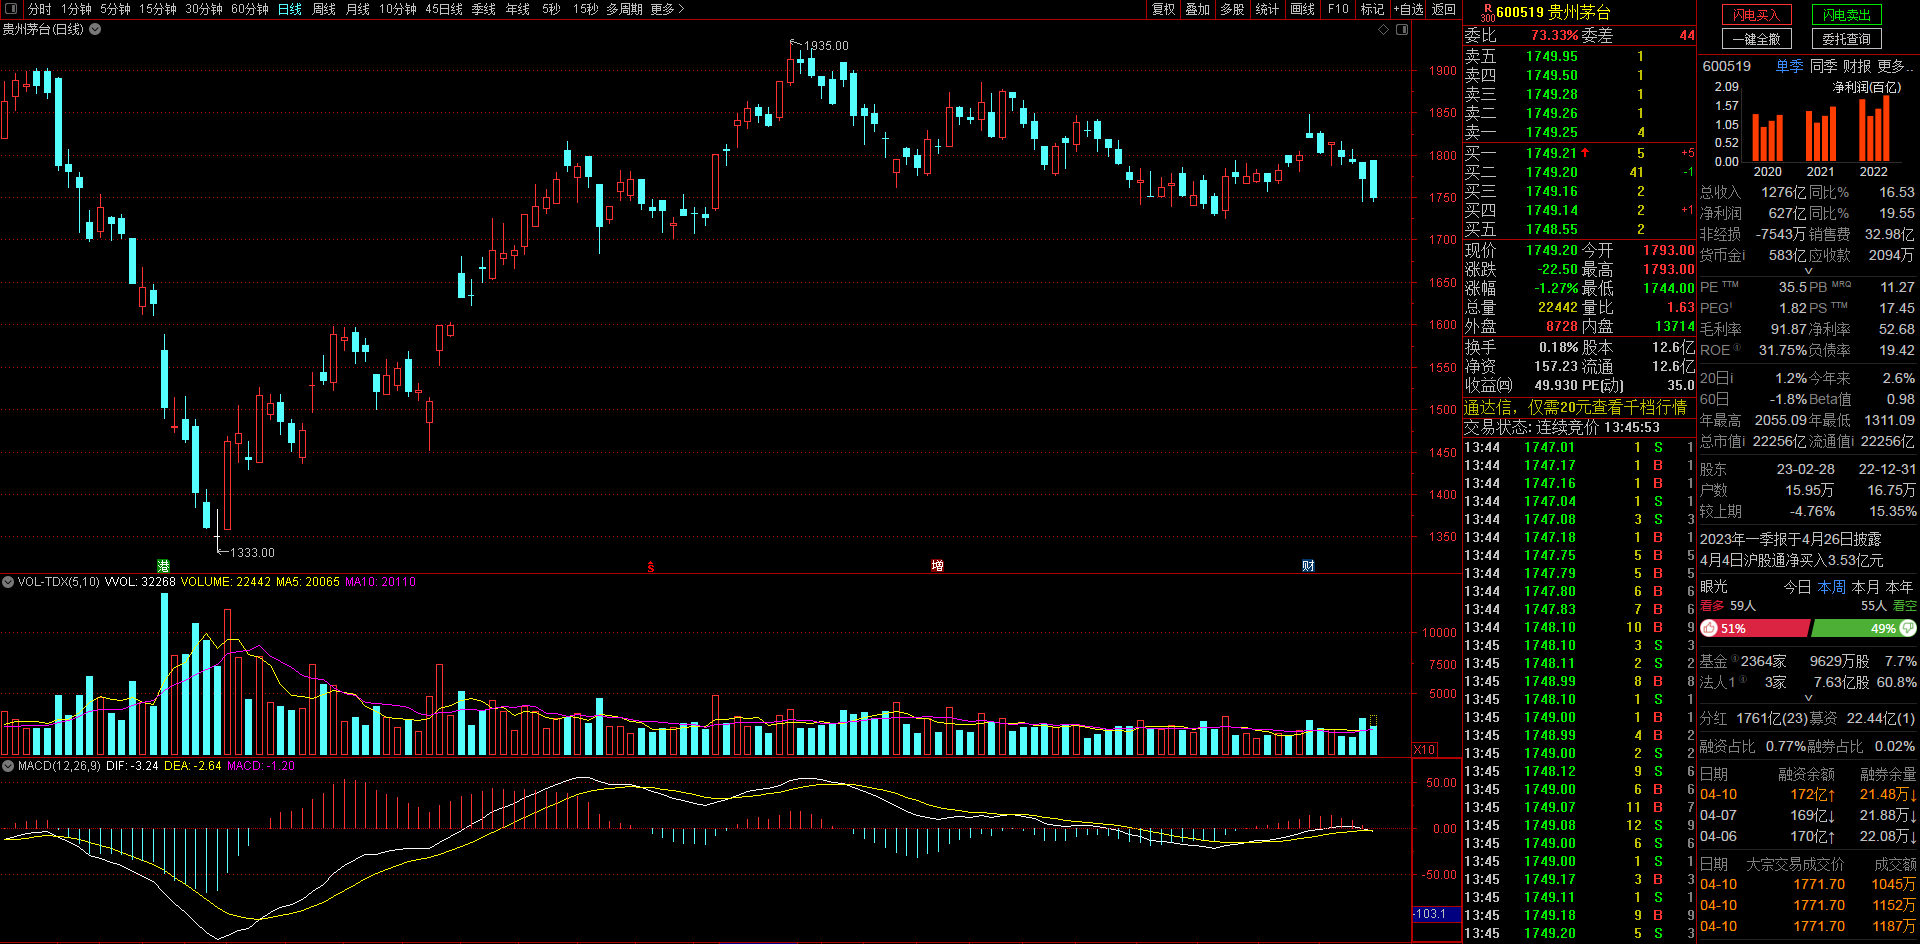
Task: Select 今日 in the 眼光 section
Action: click(1798, 587)
